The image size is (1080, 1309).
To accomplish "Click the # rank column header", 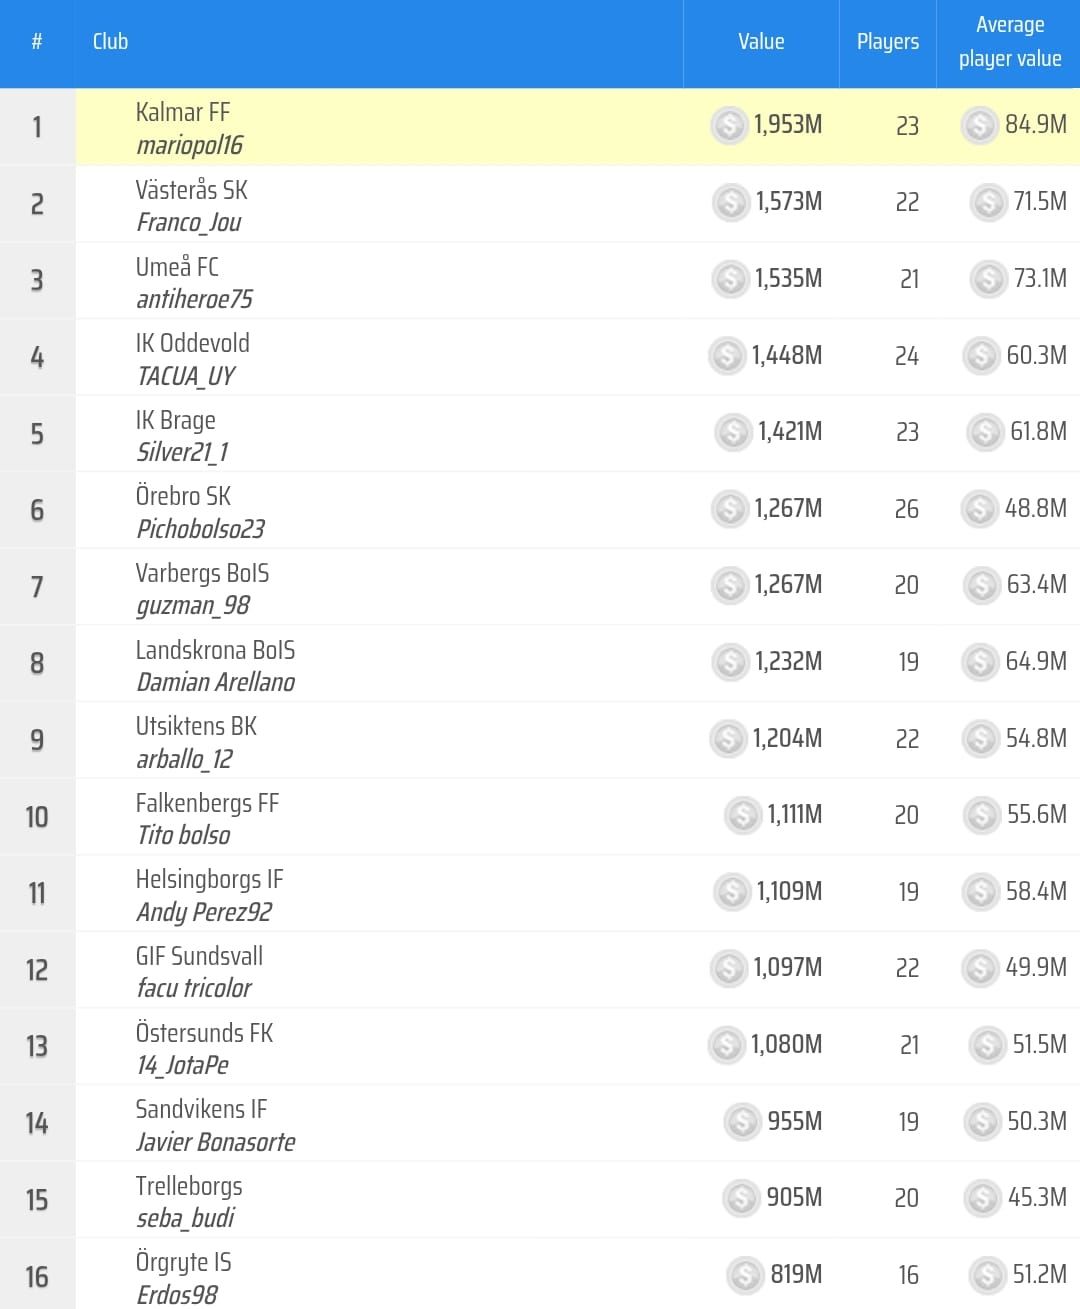I will 37,42.
